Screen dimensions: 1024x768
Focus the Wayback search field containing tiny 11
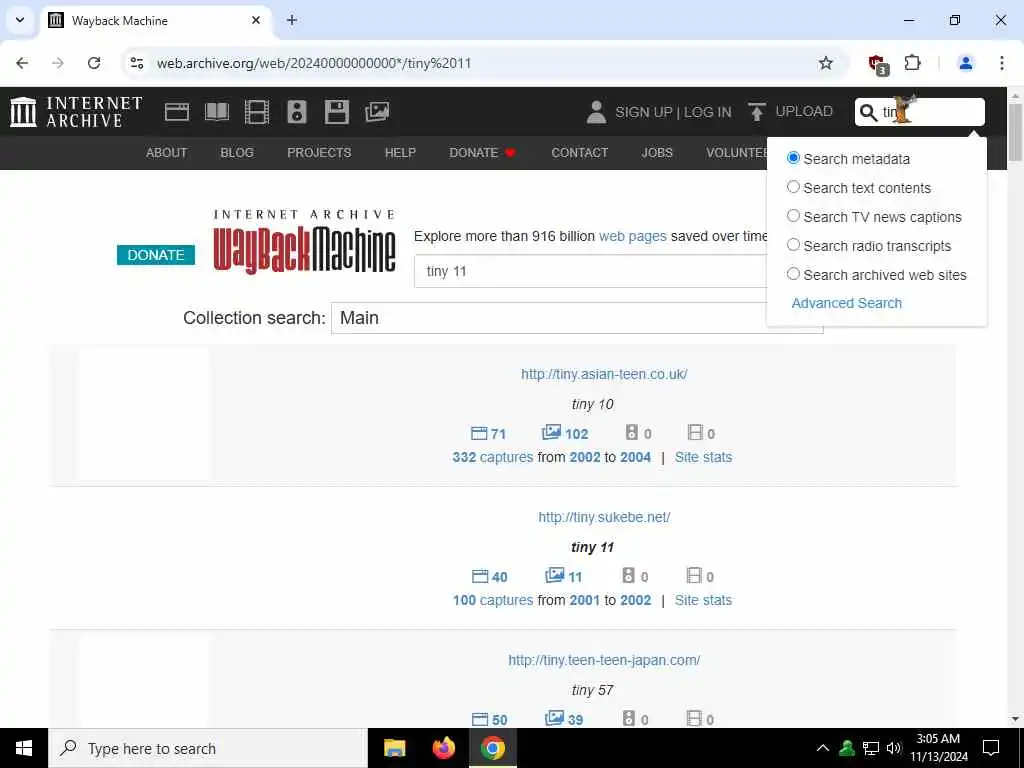pyautogui.click(x=591, y=271)
